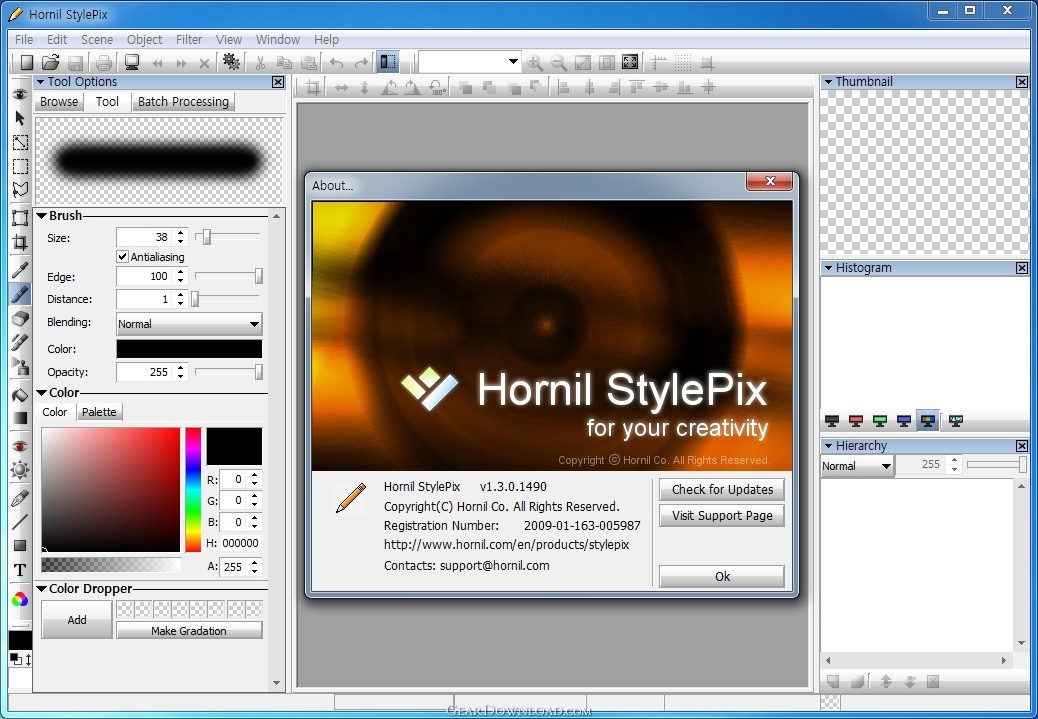The image size is (1038, 719).
Task: Click the Make Gradation button
Action: tap(189, 630)
